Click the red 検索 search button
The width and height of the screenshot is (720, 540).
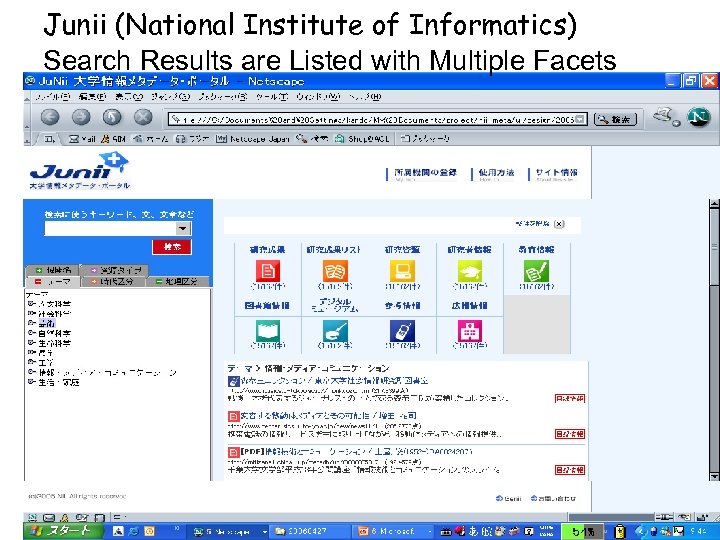[172, 247]
